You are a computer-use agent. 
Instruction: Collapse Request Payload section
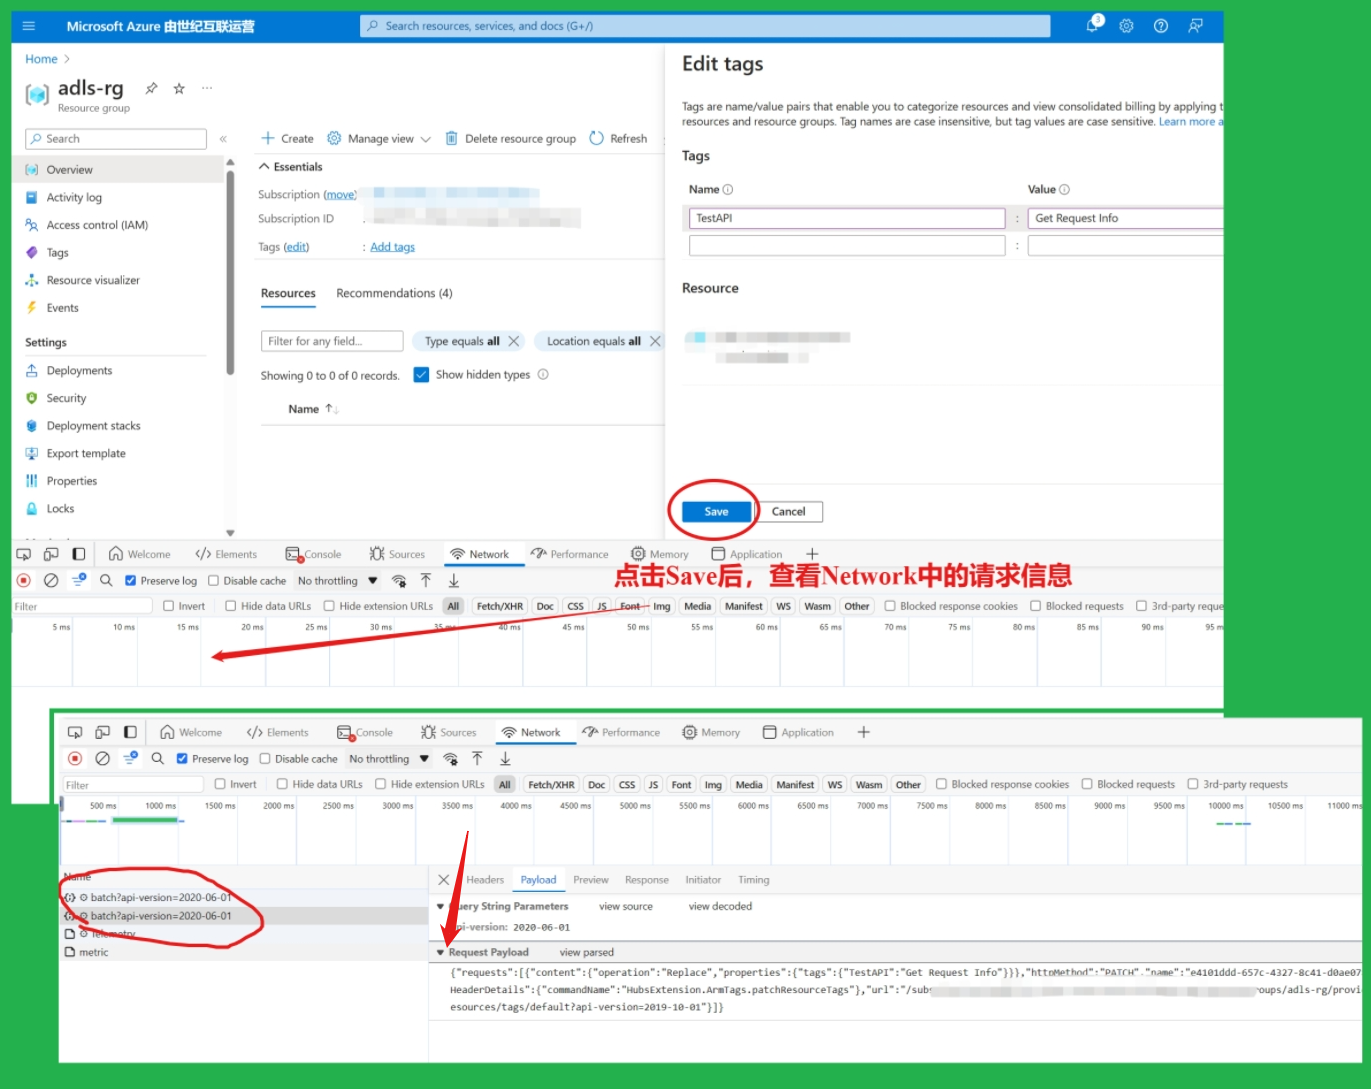tap(440, 952)
